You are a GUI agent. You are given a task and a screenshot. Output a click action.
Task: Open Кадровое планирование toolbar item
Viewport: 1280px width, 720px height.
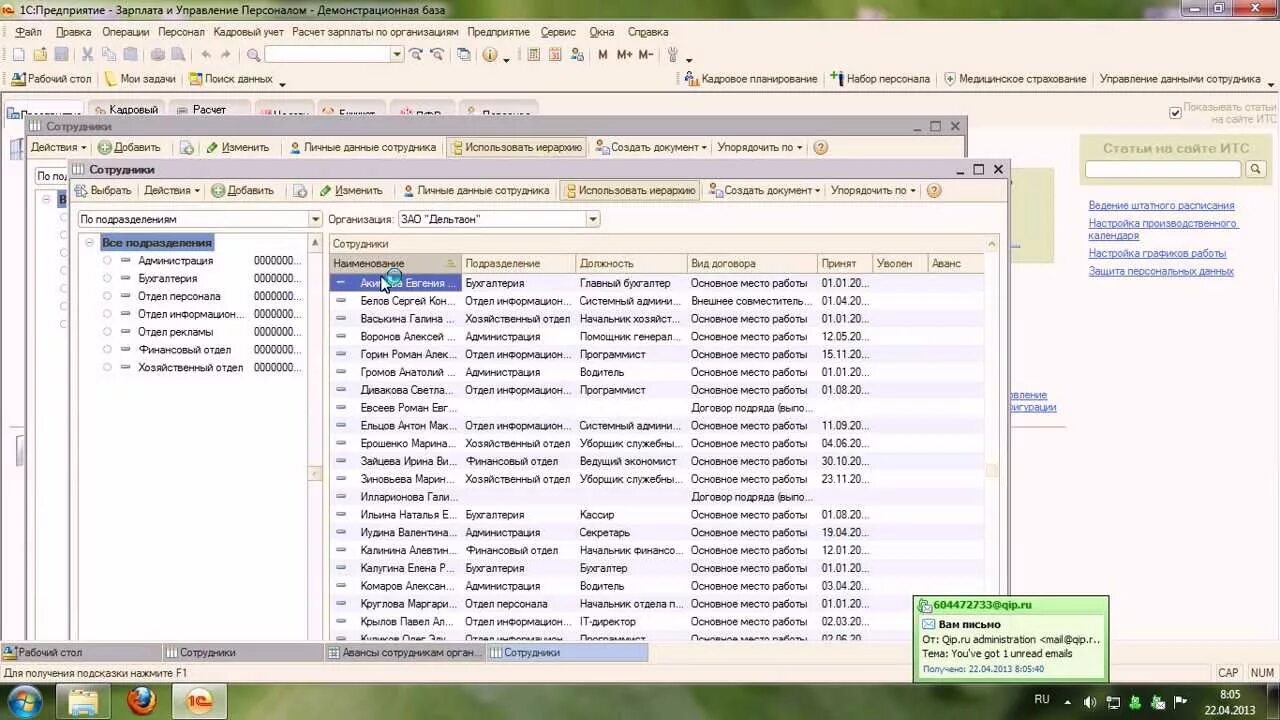point(751,79)
